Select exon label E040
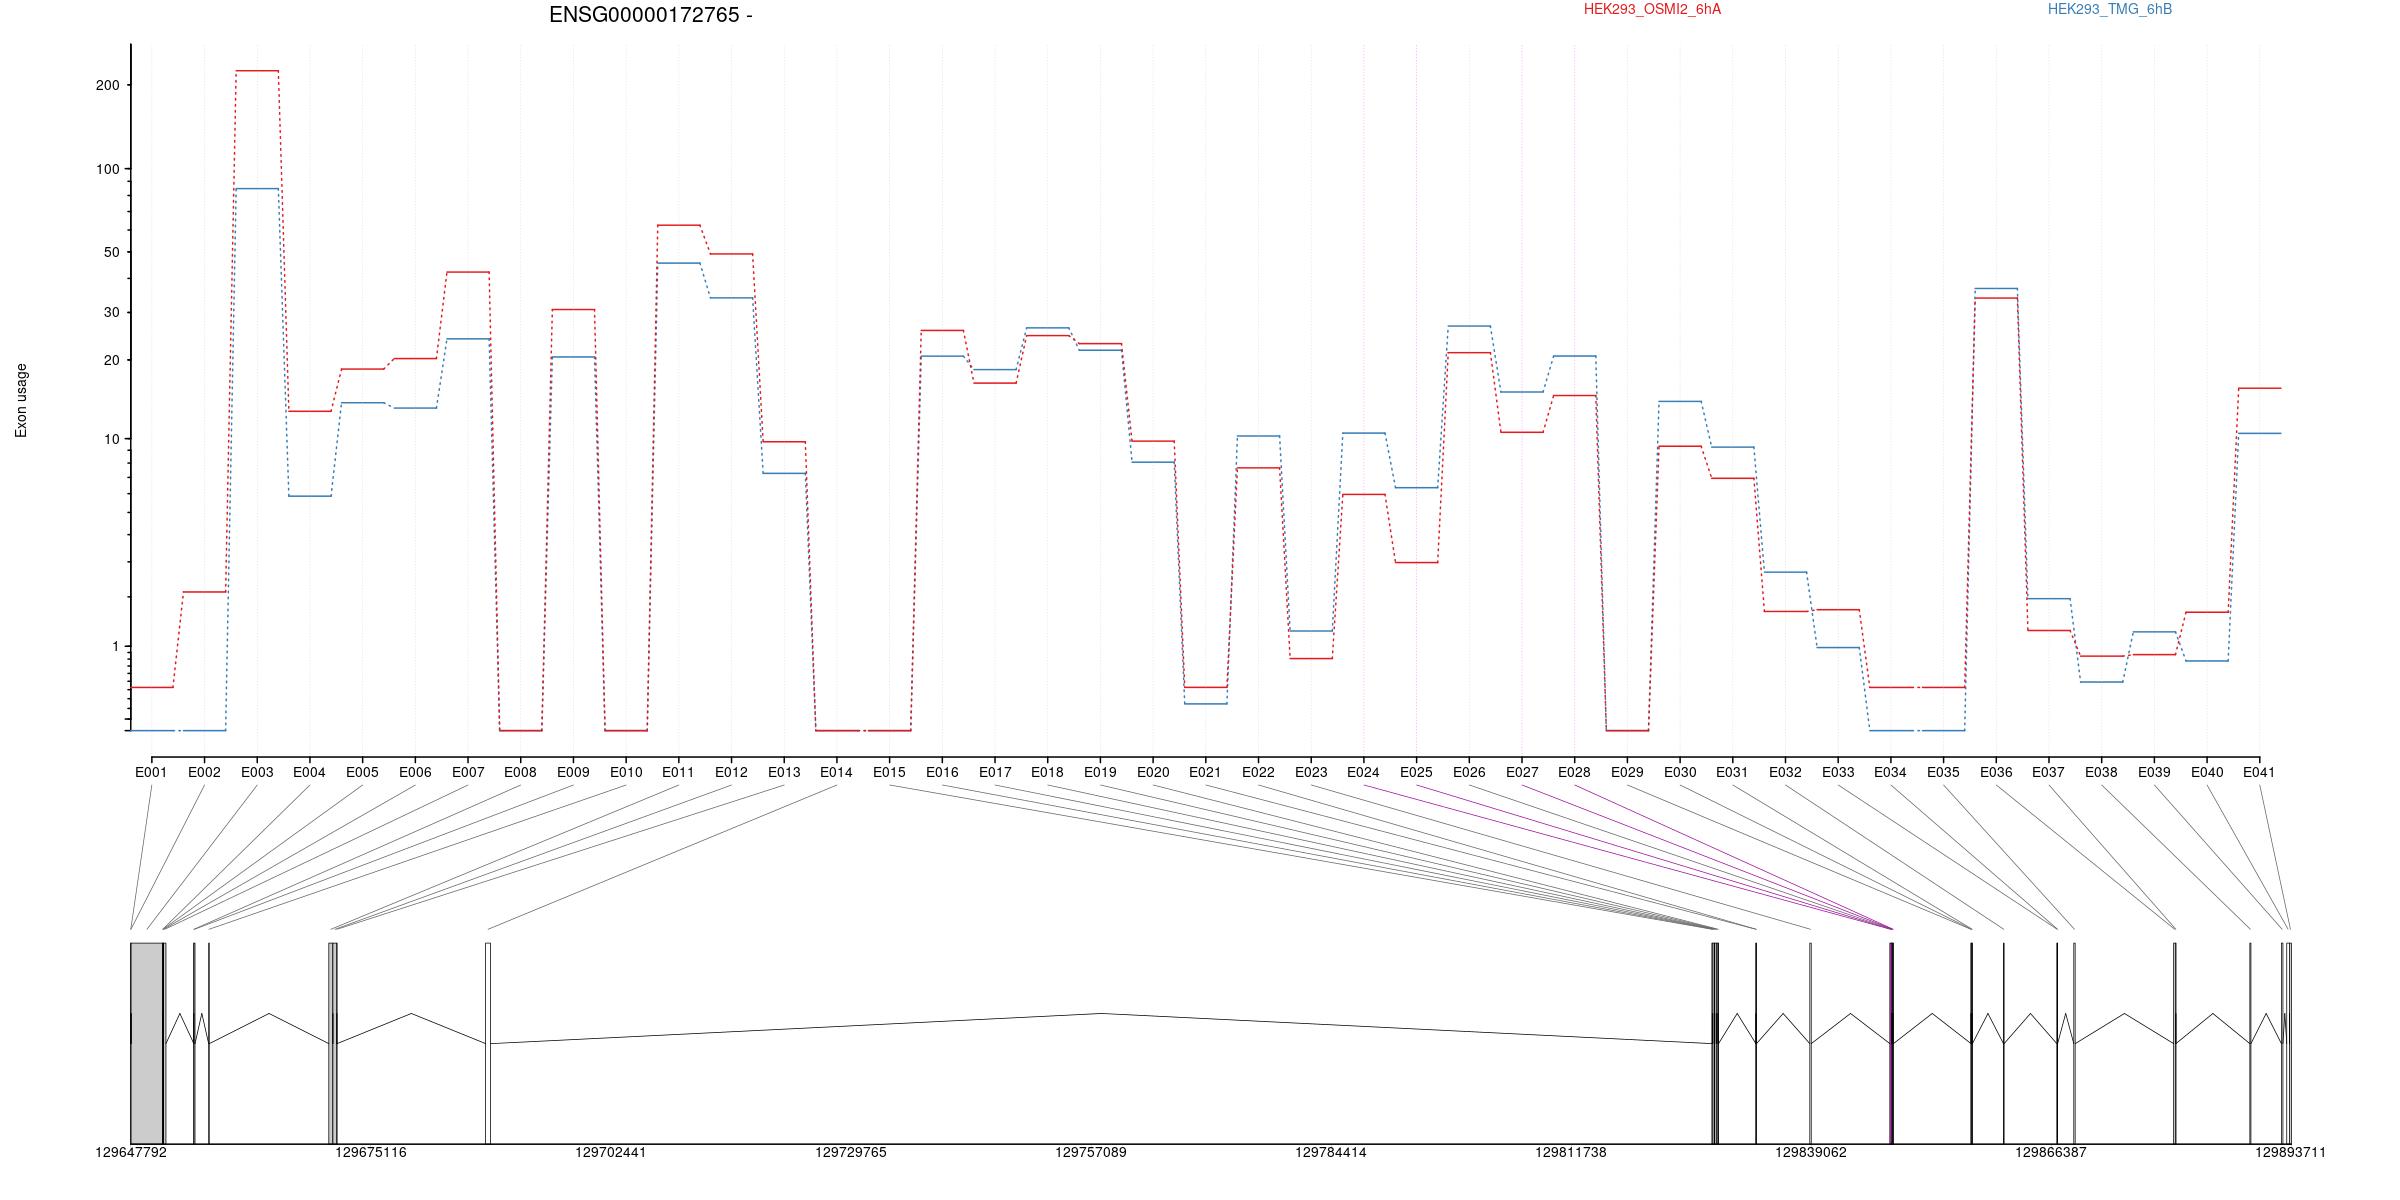2400x1200 pixels. [2207, 772]
